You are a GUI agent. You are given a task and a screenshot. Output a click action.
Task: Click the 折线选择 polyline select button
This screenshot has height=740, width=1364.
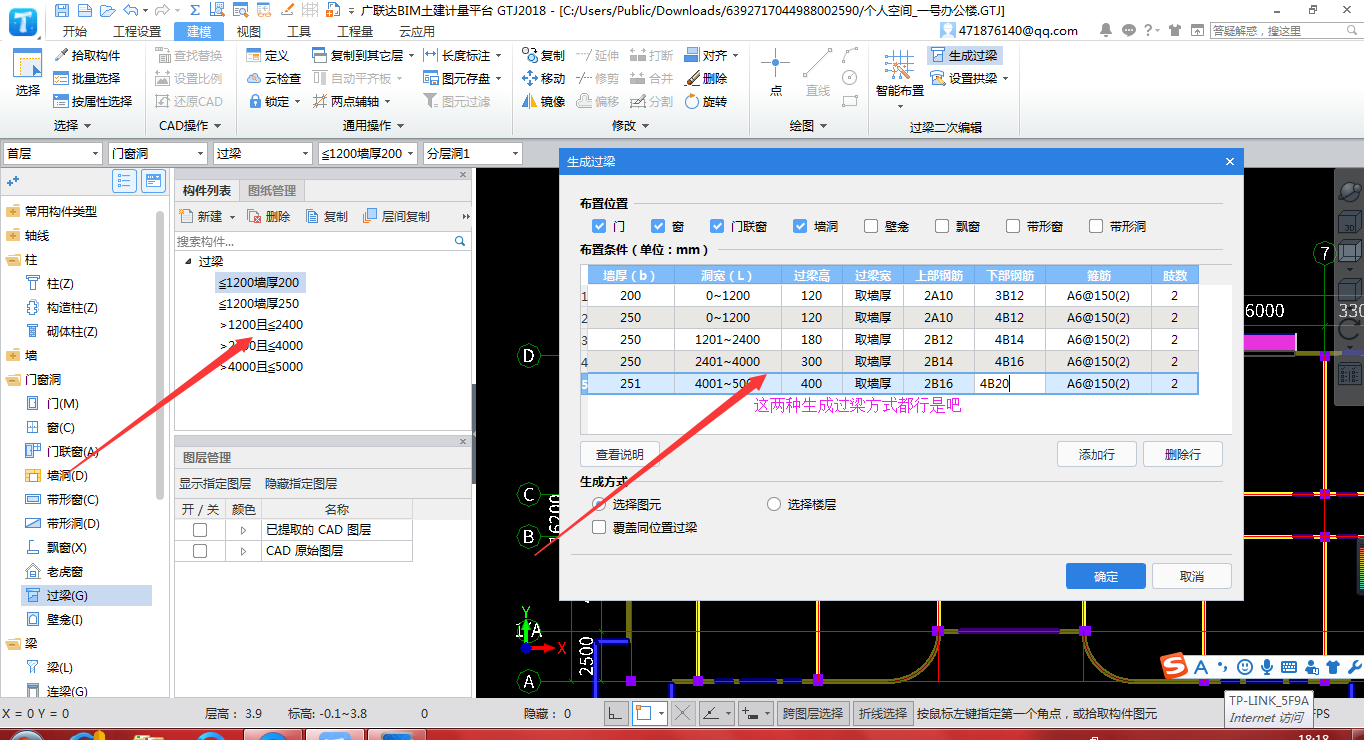882,713
